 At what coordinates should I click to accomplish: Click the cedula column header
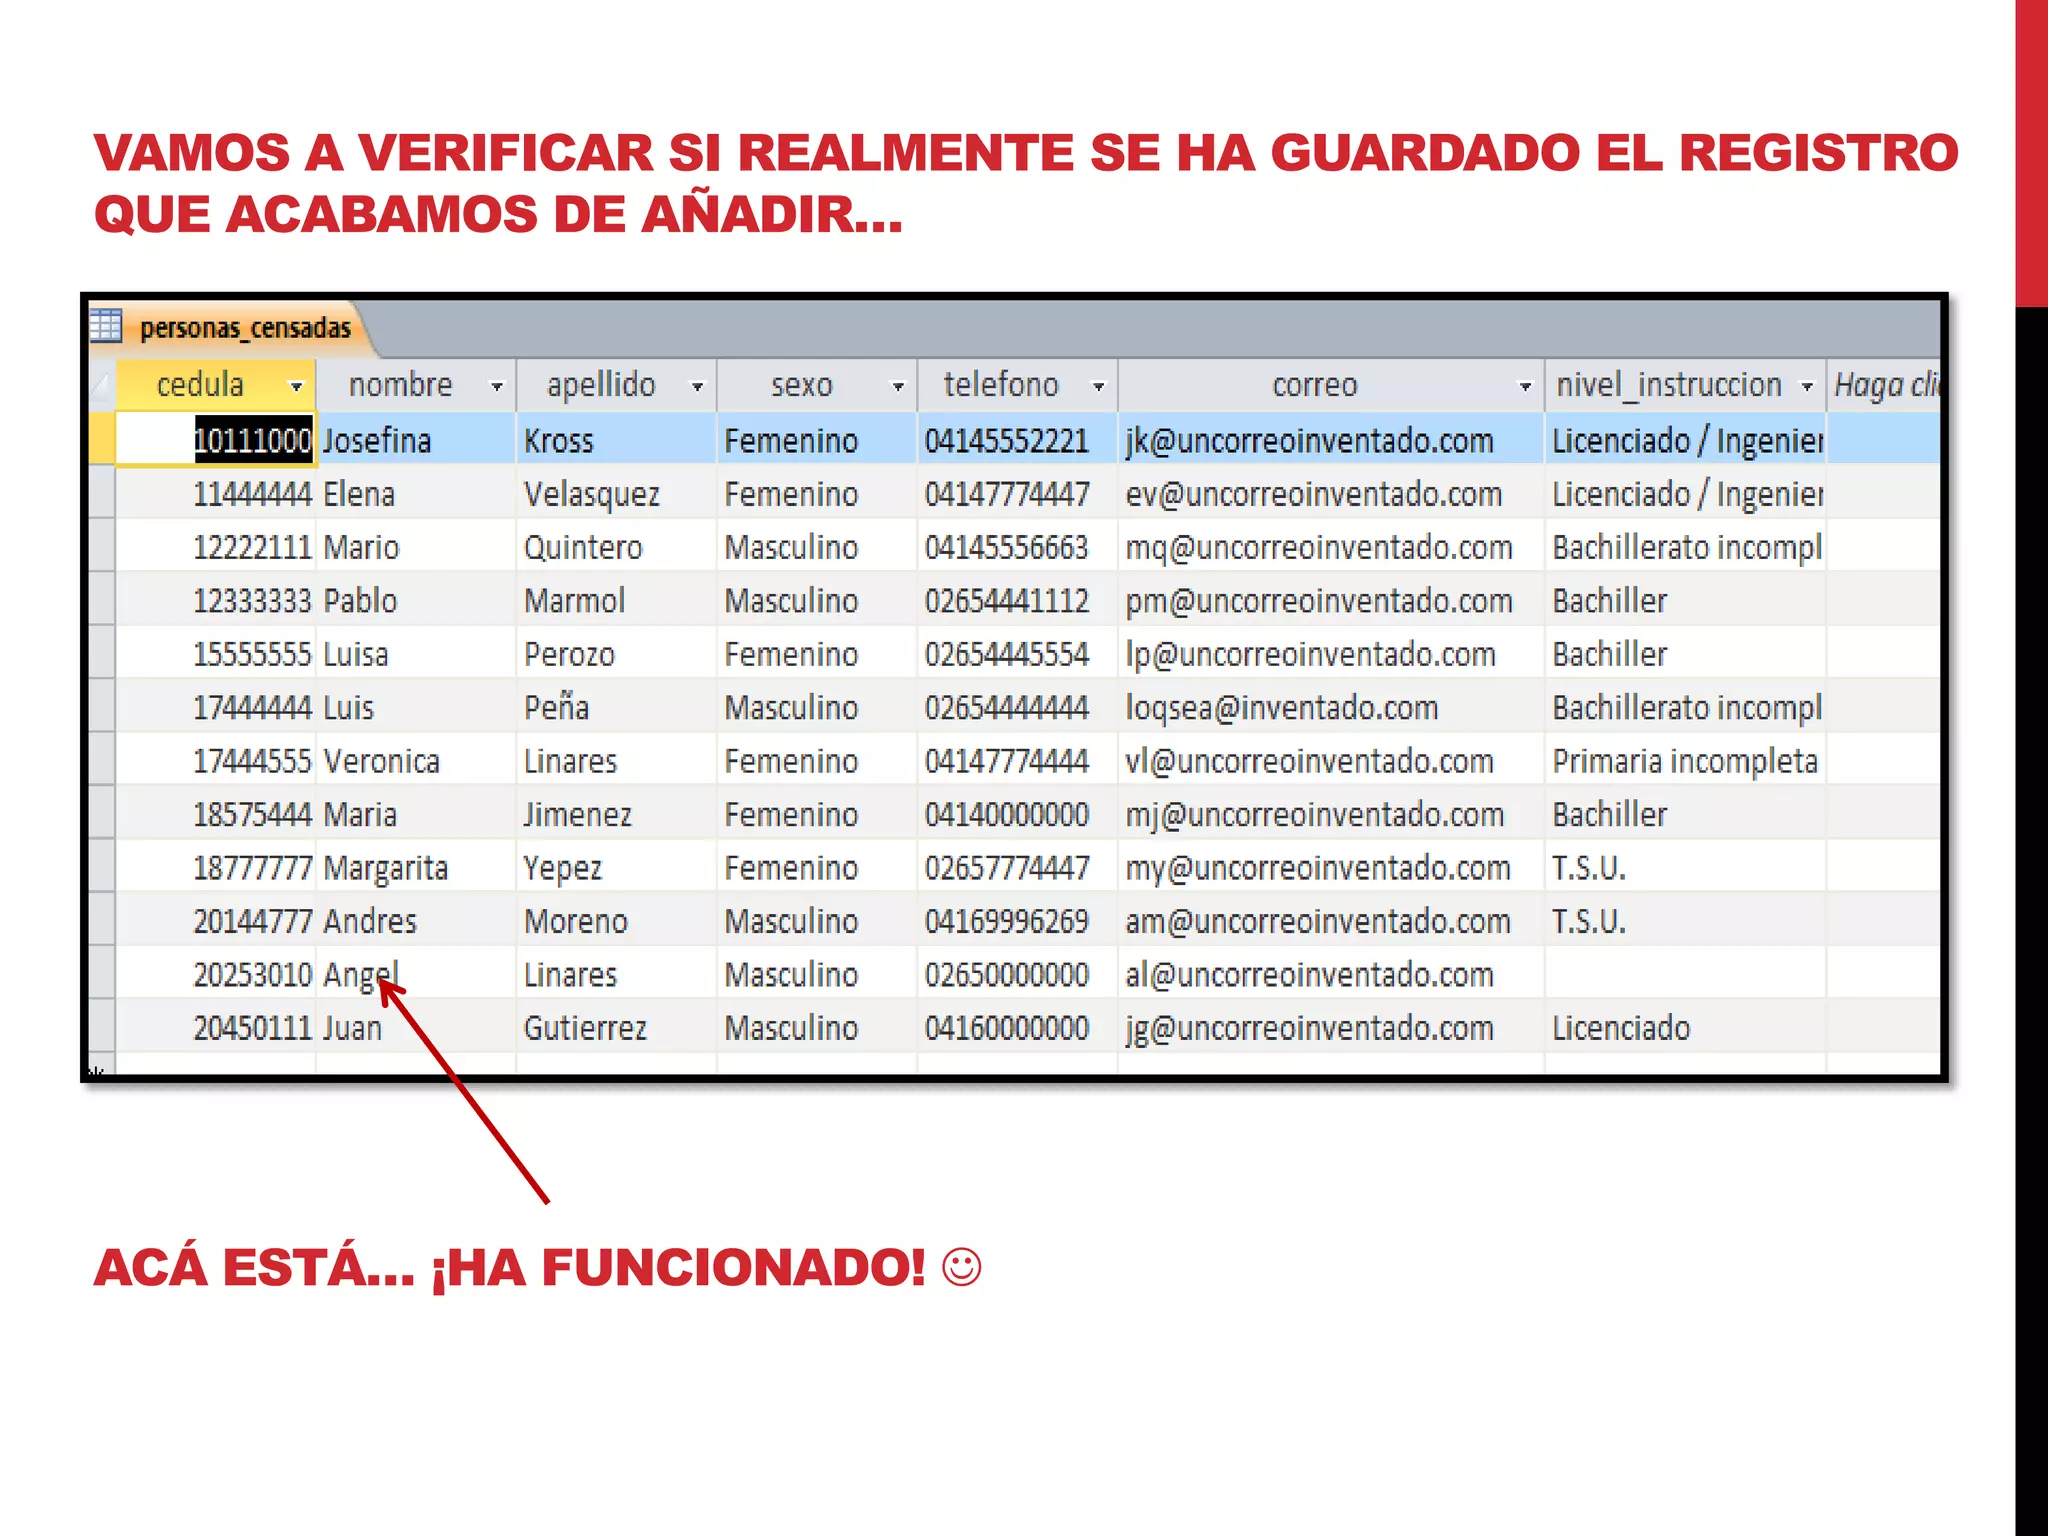pos(216,385)
